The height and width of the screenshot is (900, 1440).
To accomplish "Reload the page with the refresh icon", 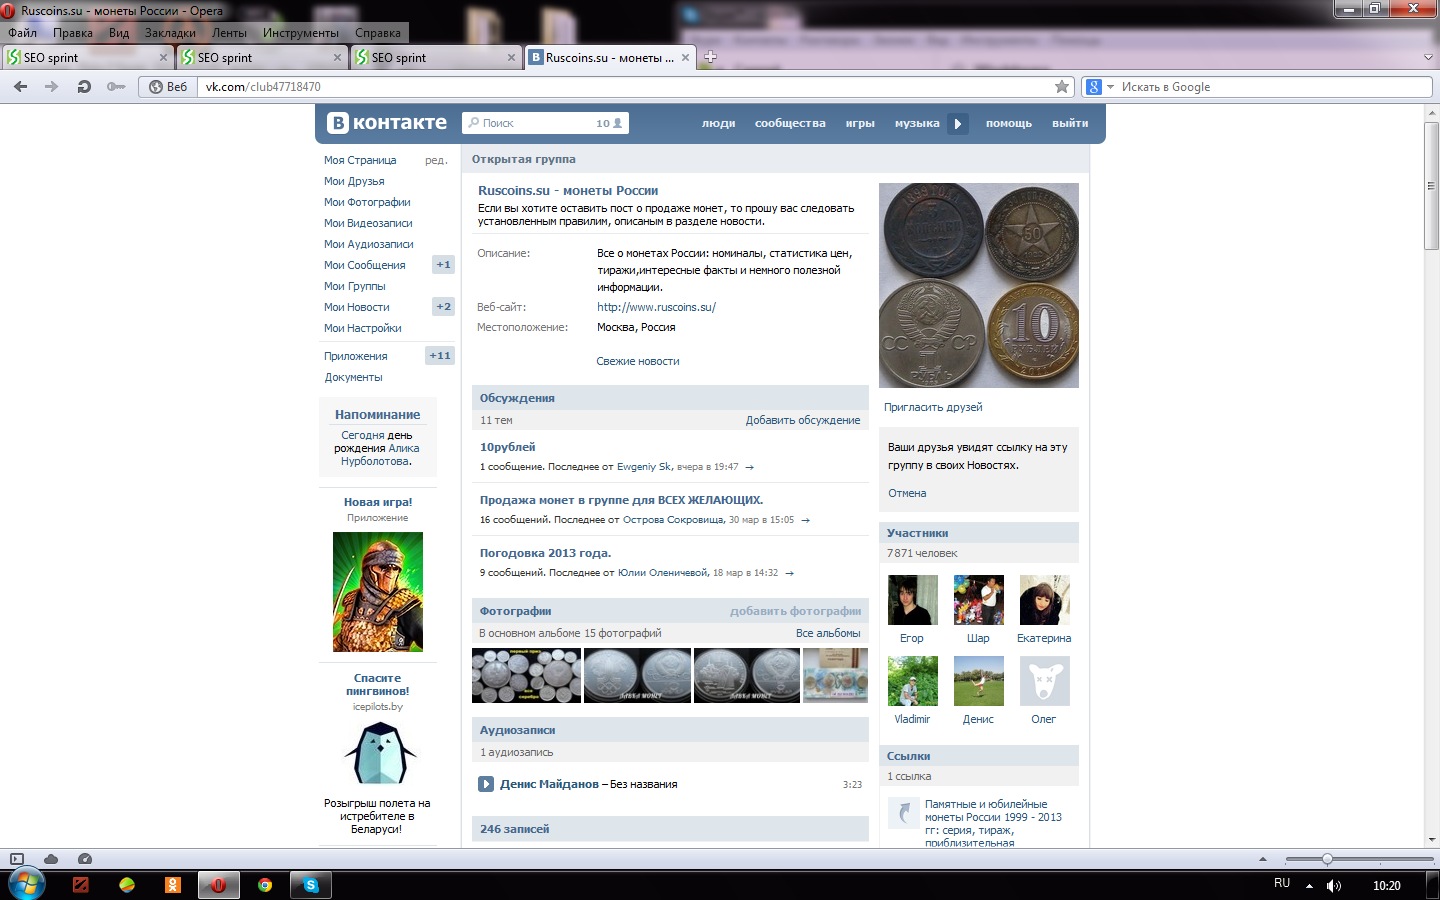I will click(84, 87).
